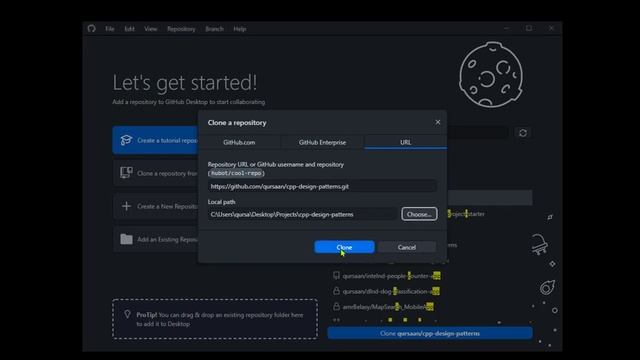Switch to the GitHub Enterprise tab
640x360 pixels.
322,142
